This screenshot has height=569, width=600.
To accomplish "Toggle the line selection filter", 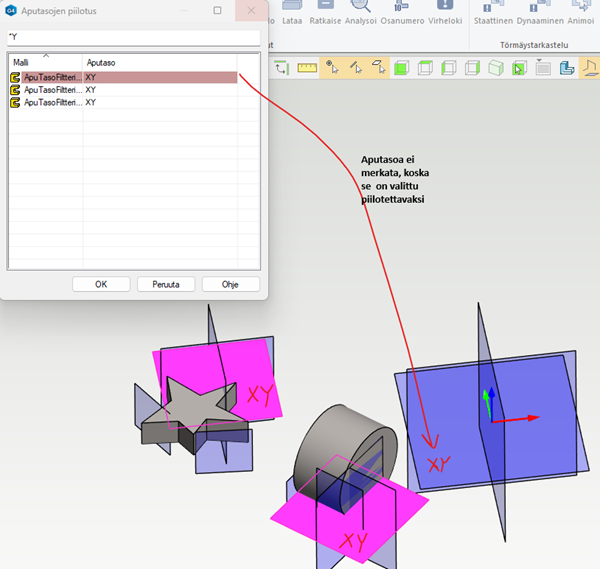I will tap(357, 68).
